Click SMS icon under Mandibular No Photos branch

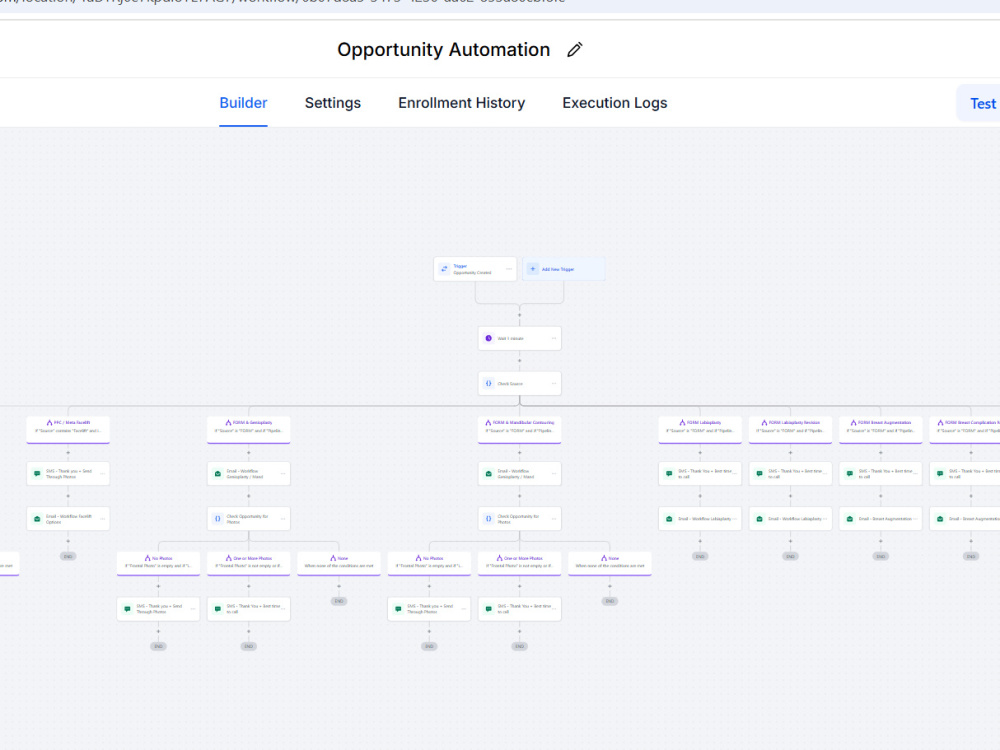[398, 609]
